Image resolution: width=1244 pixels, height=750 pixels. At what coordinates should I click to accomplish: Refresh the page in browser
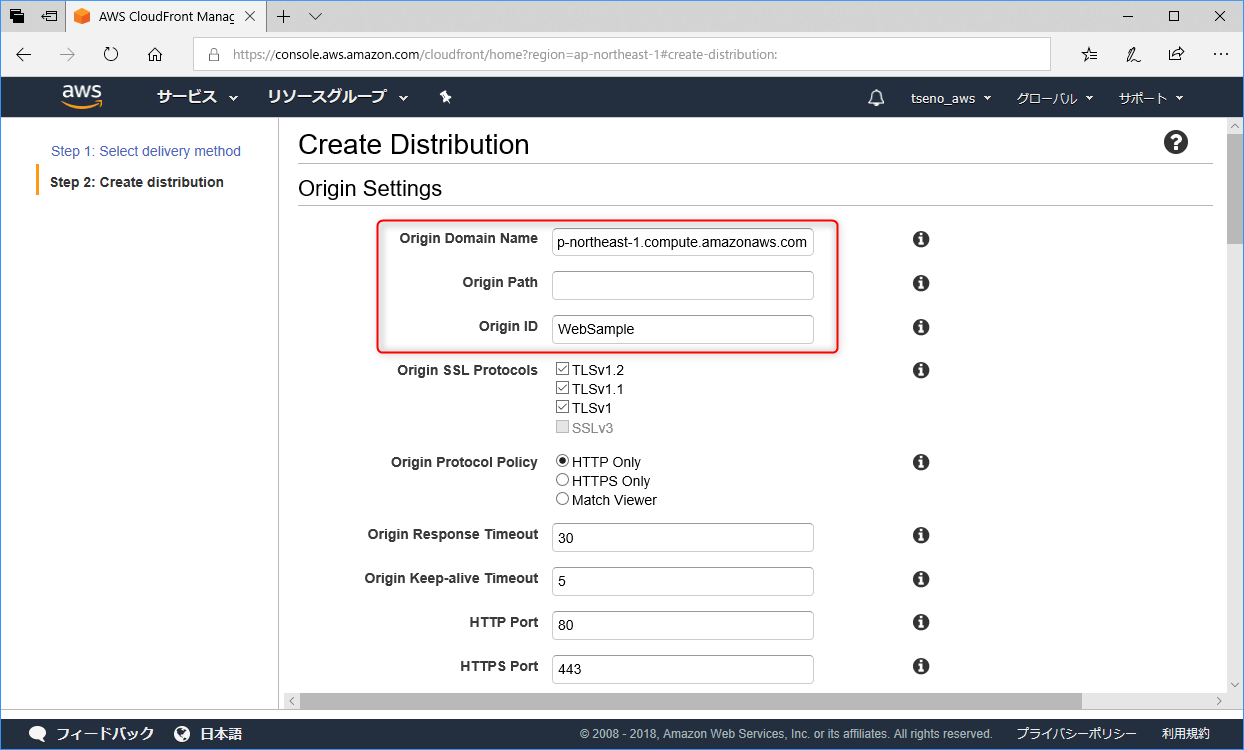tap(111, 54)
